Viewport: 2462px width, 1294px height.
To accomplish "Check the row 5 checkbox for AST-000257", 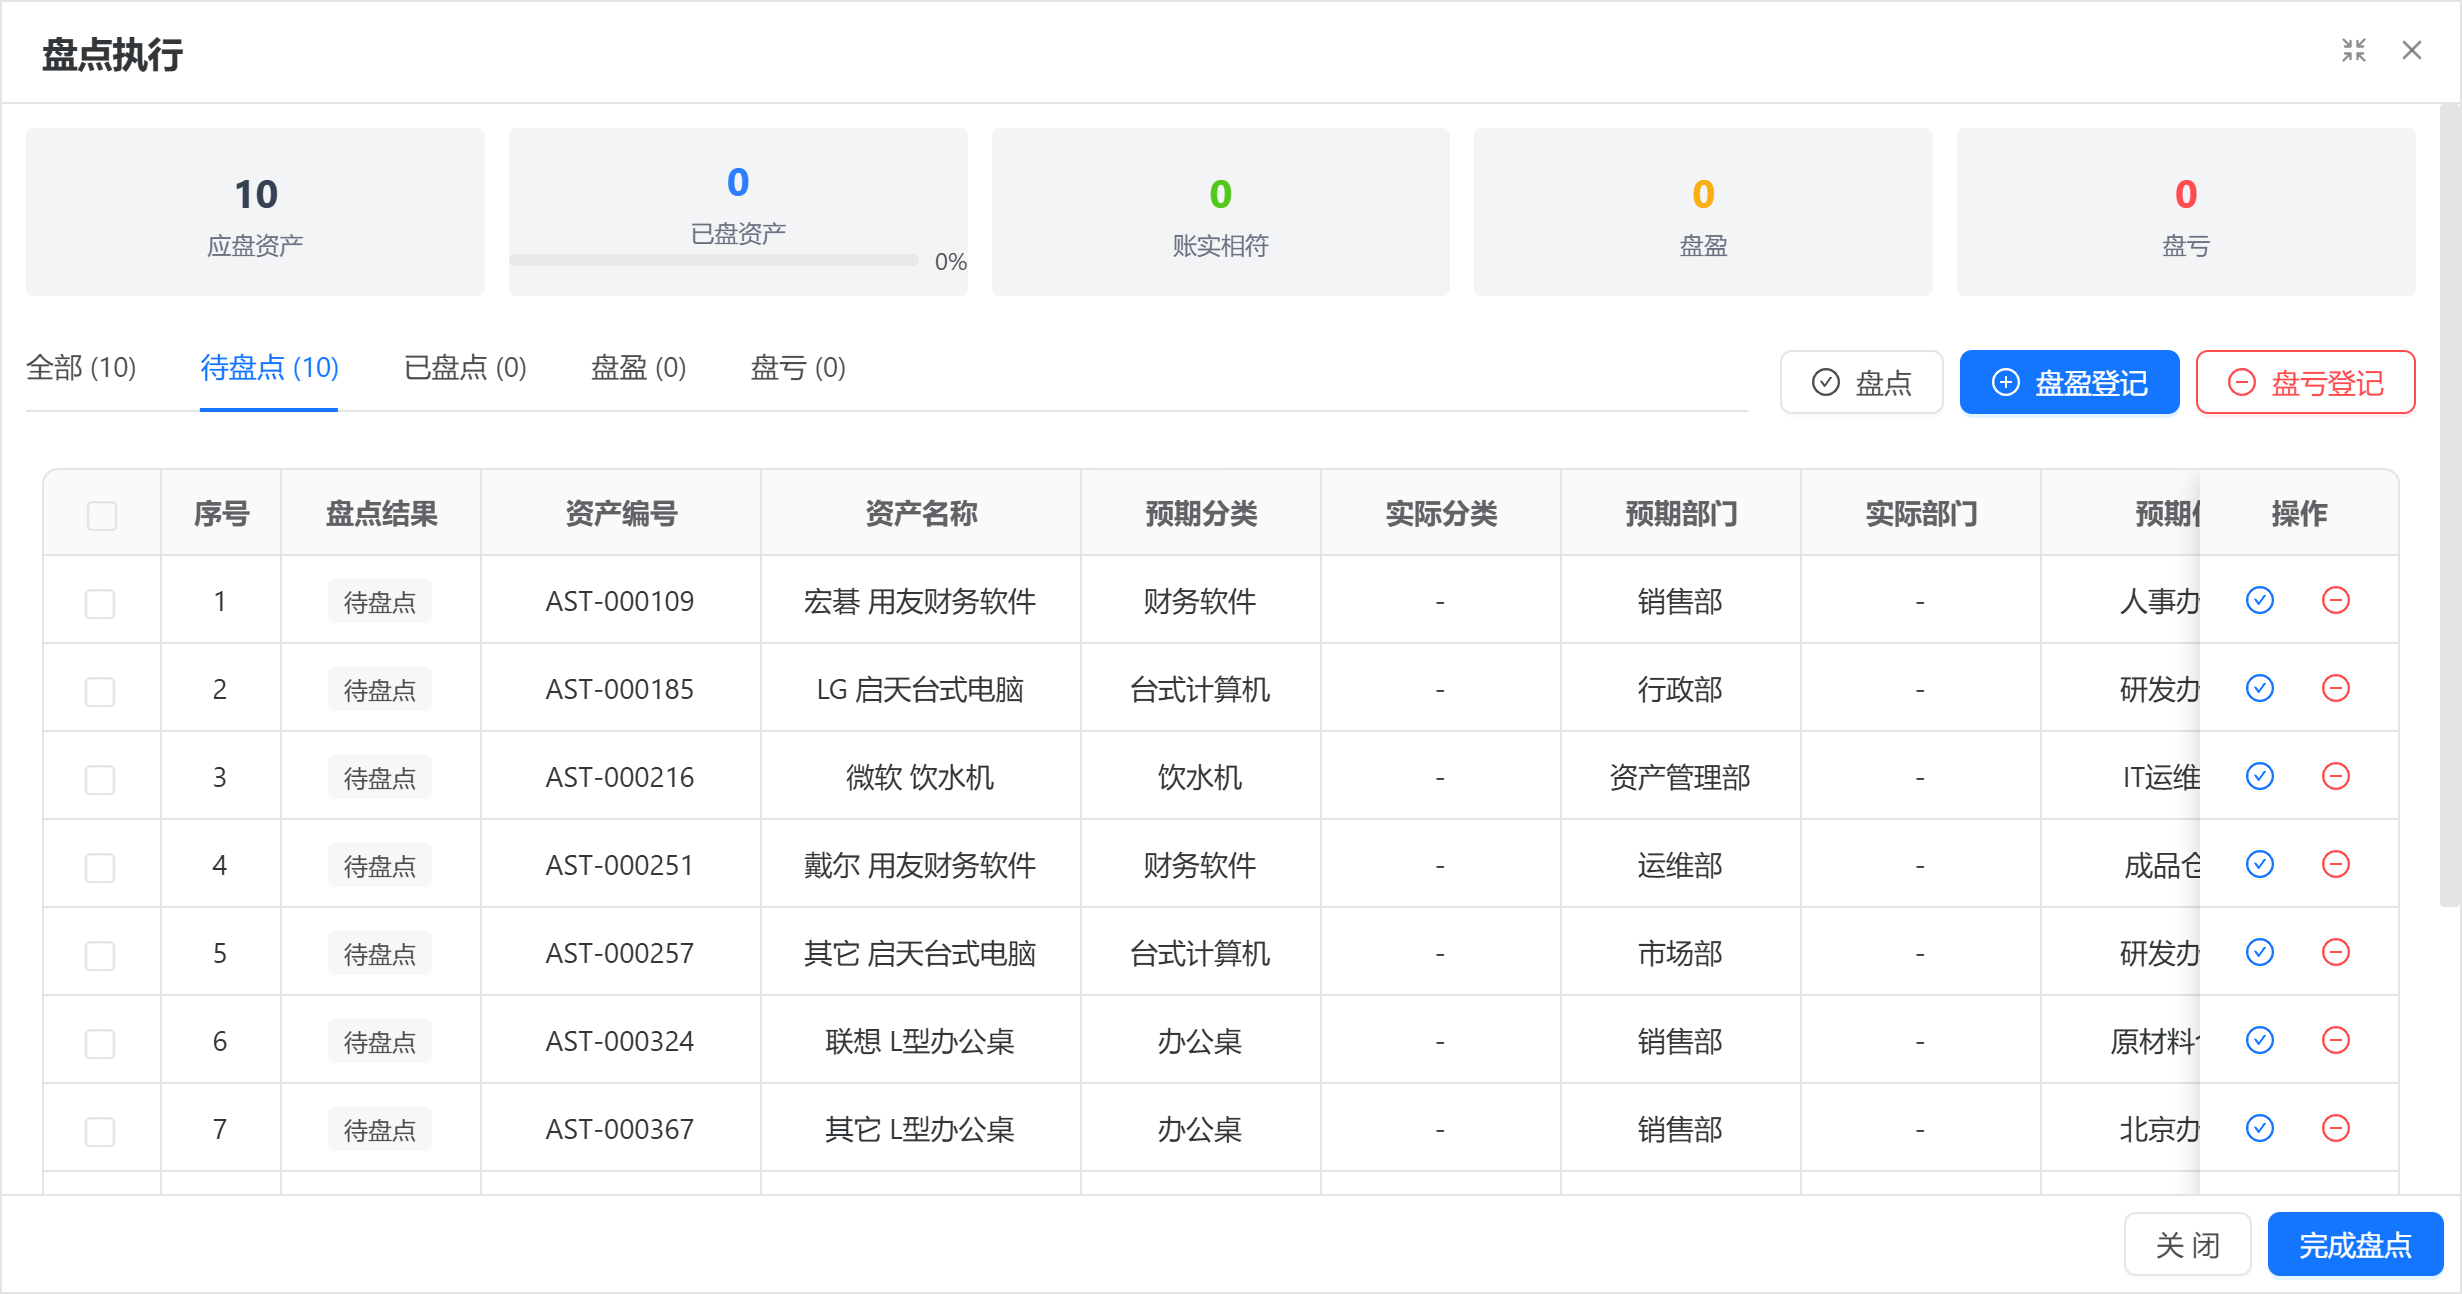I will [x=100, y=955].
